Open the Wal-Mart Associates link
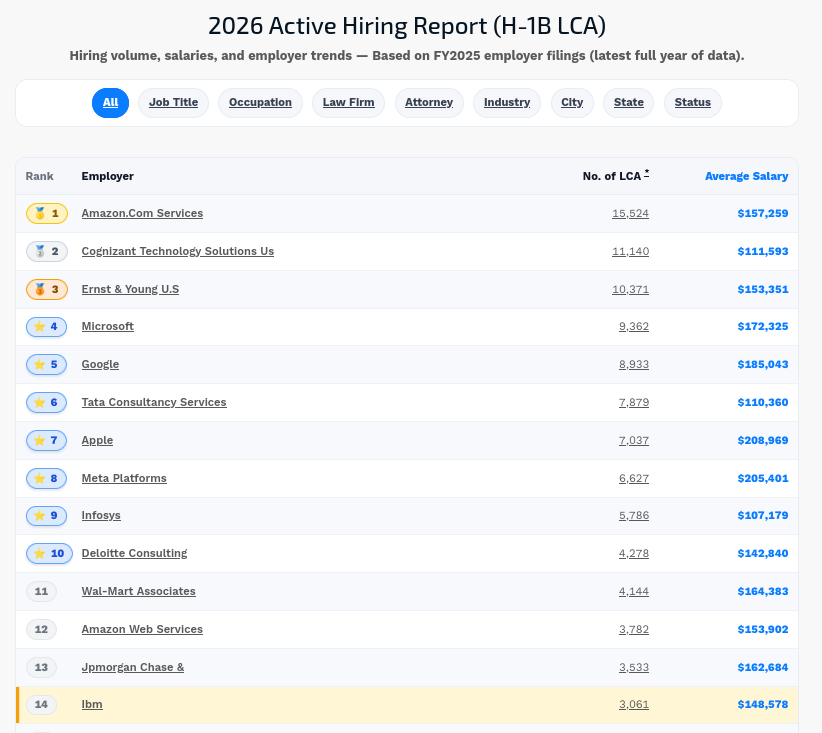Image resolution: width=822 pixels, height=733 pixels. coord(138,591)
